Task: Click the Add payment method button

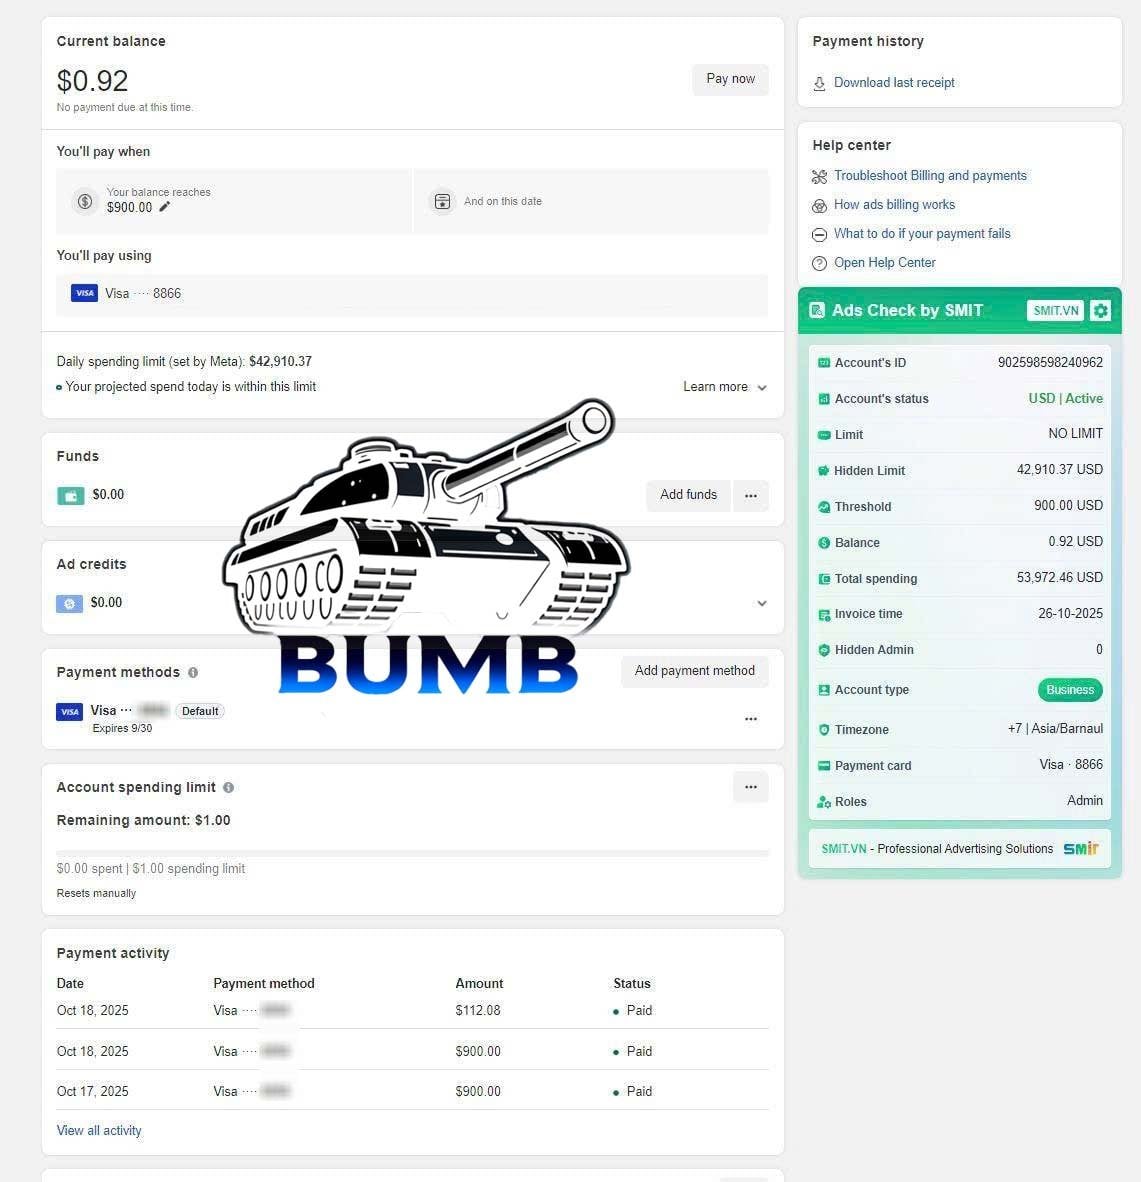Action: tap(694, 671)
